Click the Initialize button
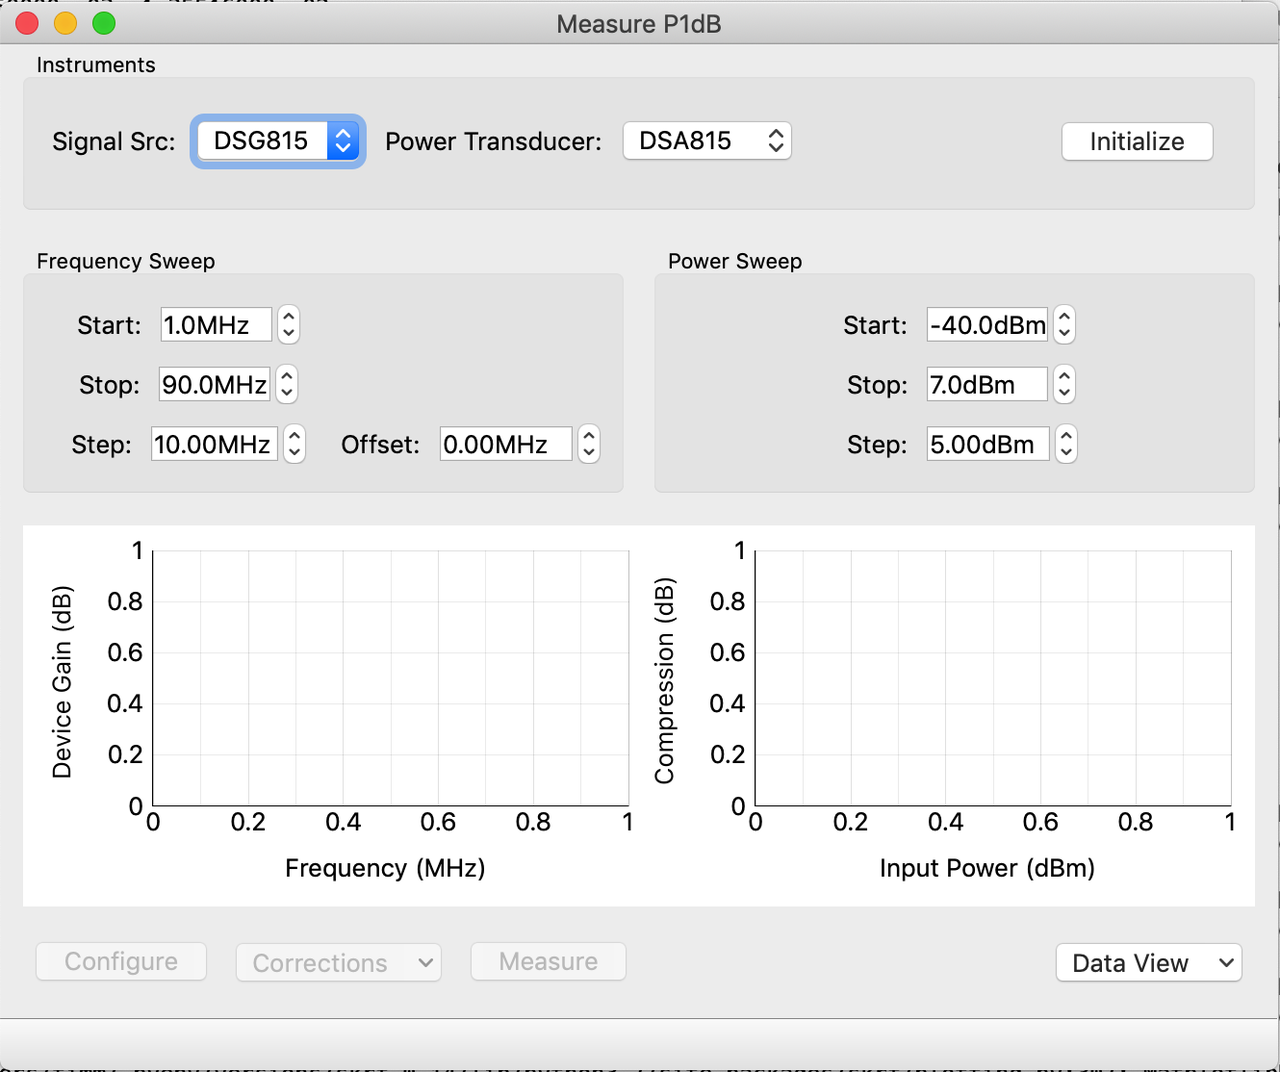The image size is (1280, 1072). (x=1137, y=141)
